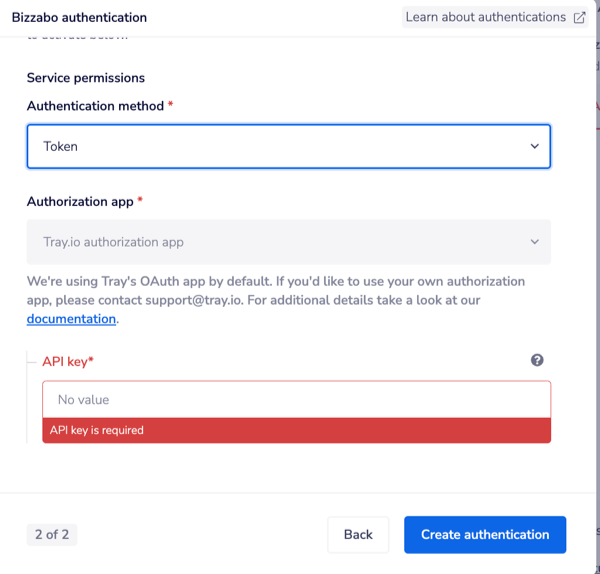Click the Authentication method label

click(x=96, y=106)
